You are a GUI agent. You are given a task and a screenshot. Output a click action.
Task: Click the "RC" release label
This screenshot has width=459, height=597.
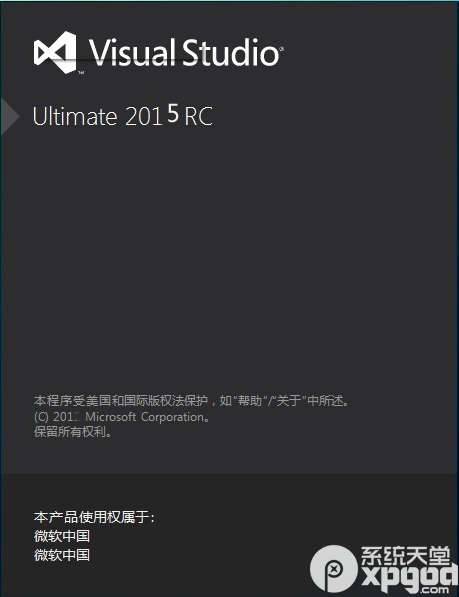(x=198, y=116)
